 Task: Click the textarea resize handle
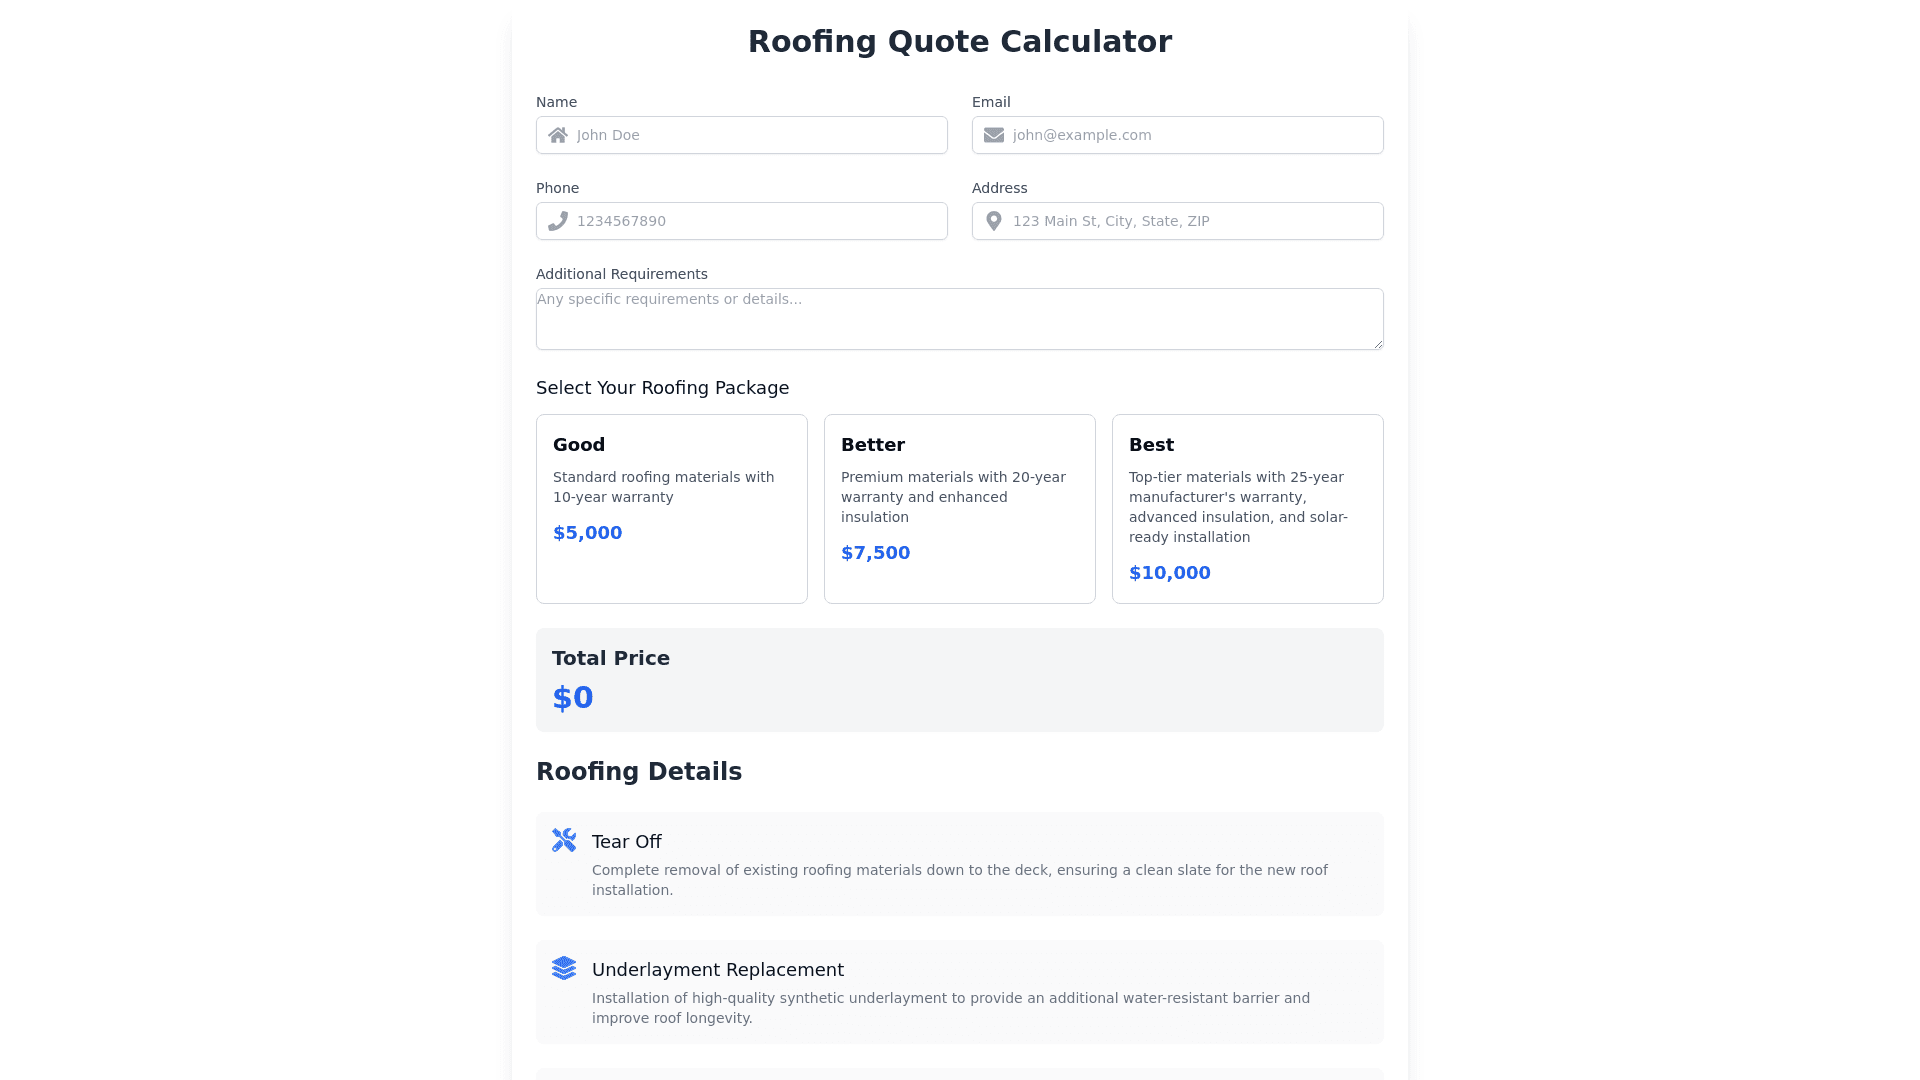[x=1378, y=344]
